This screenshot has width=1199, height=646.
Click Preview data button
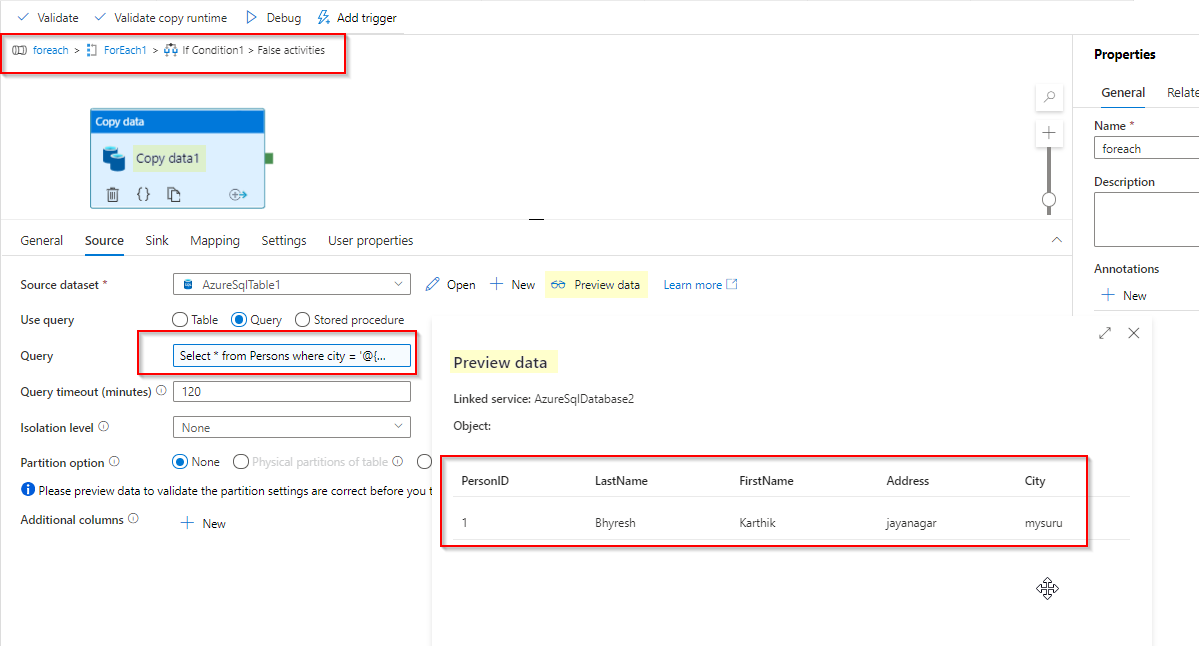[596, 284]
